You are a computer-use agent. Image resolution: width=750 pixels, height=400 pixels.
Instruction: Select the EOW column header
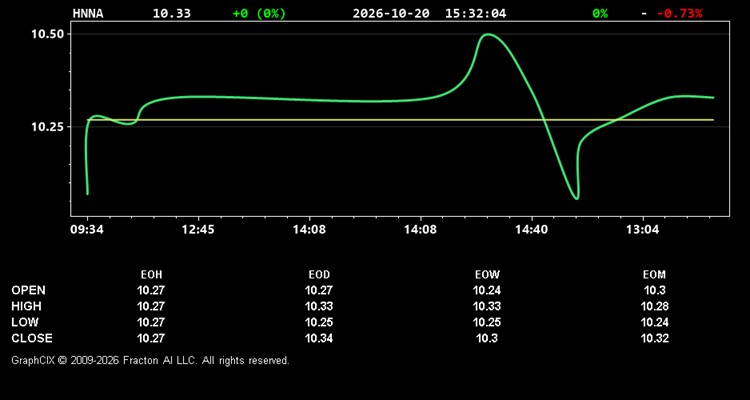[x=487, y=275]
